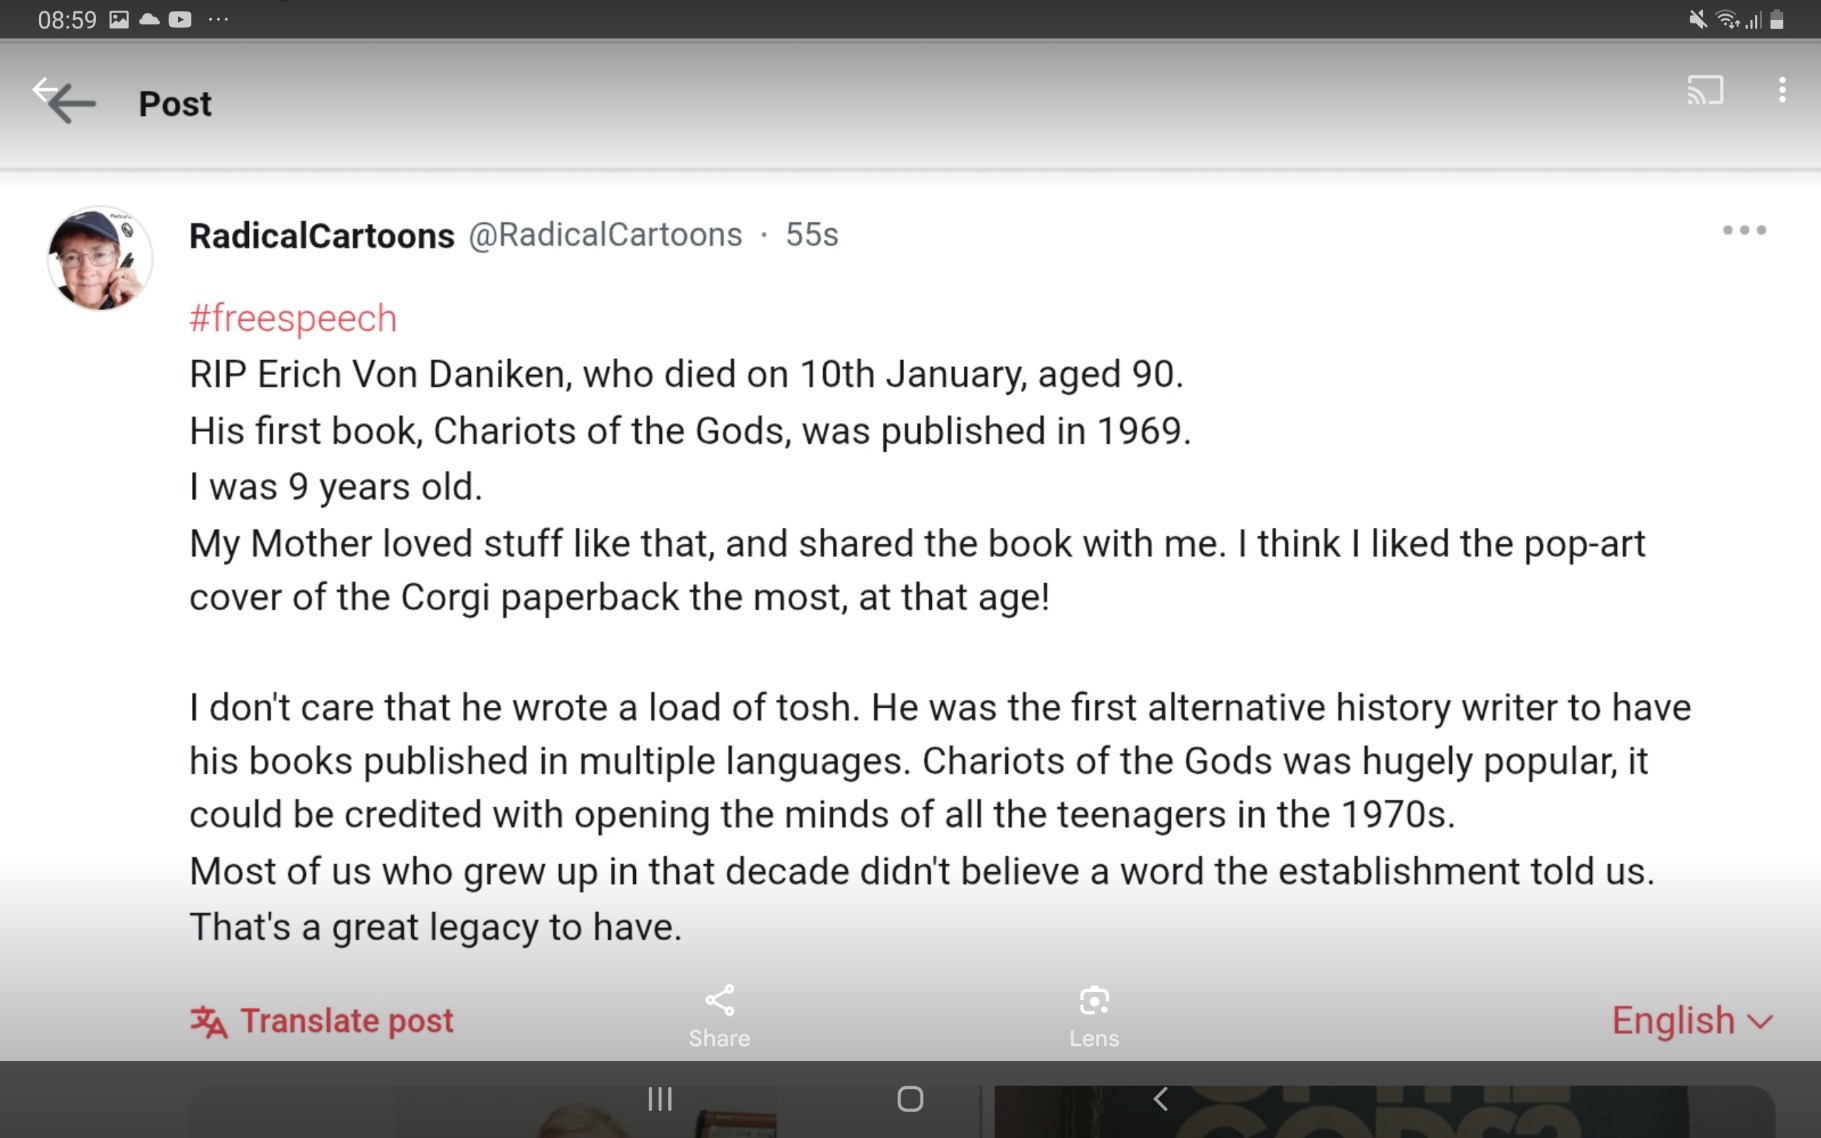This screenshot has height=1138, width=1821.
Task: Tap the cast screen icon
Action: point(1705,90)
